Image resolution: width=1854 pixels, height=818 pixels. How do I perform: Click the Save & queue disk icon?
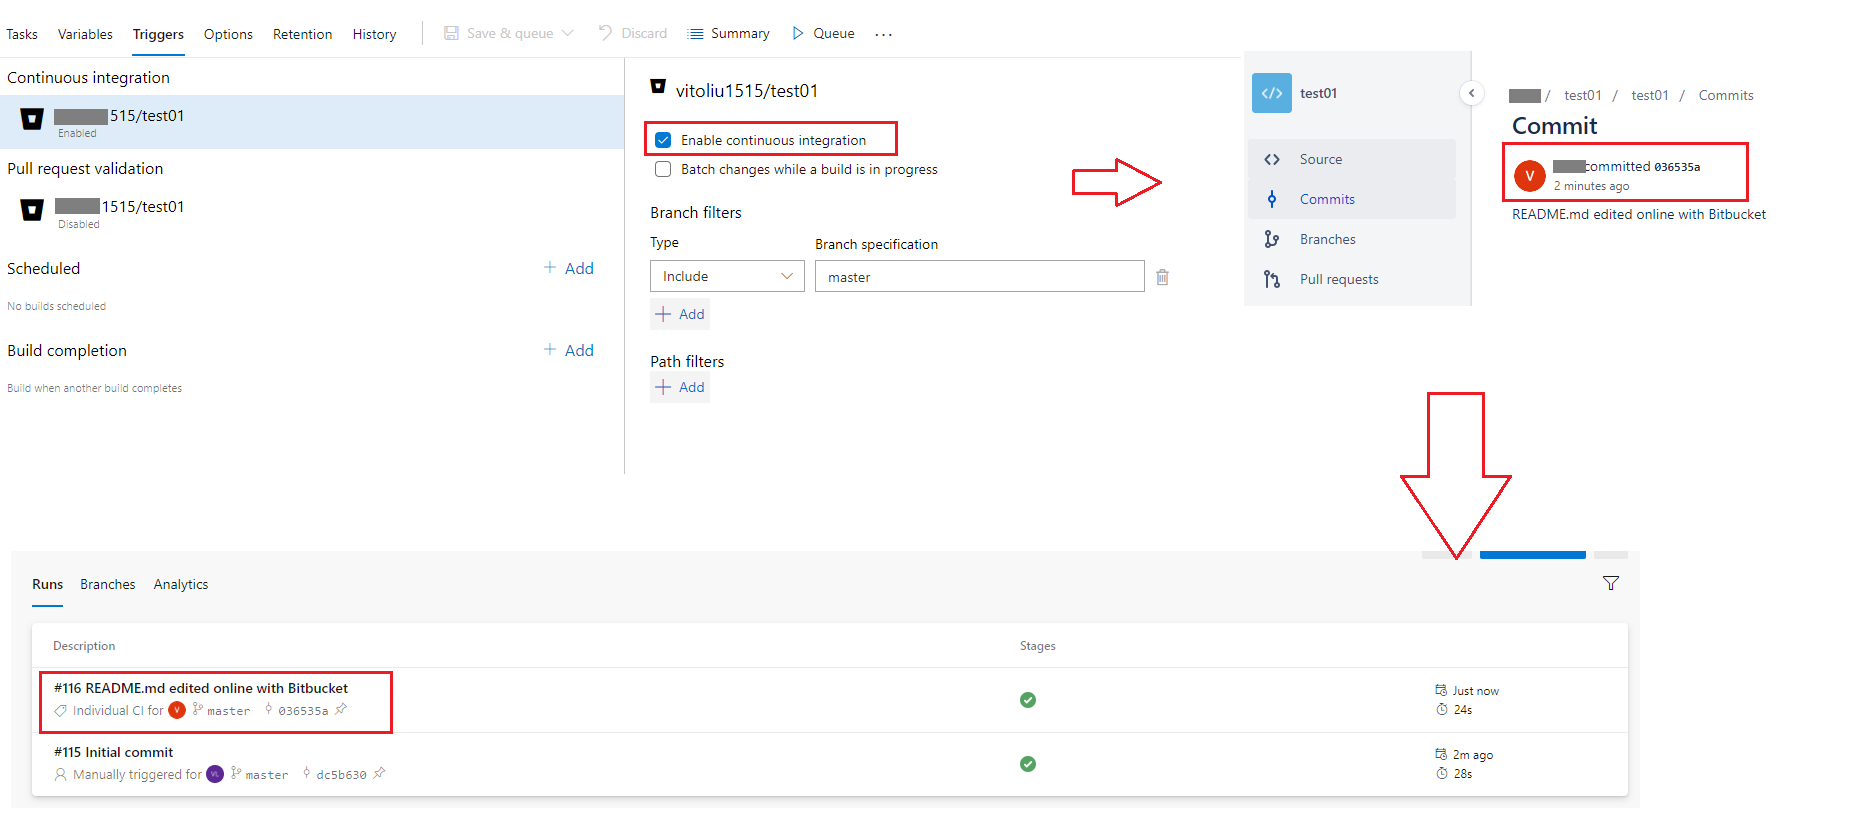451,33
